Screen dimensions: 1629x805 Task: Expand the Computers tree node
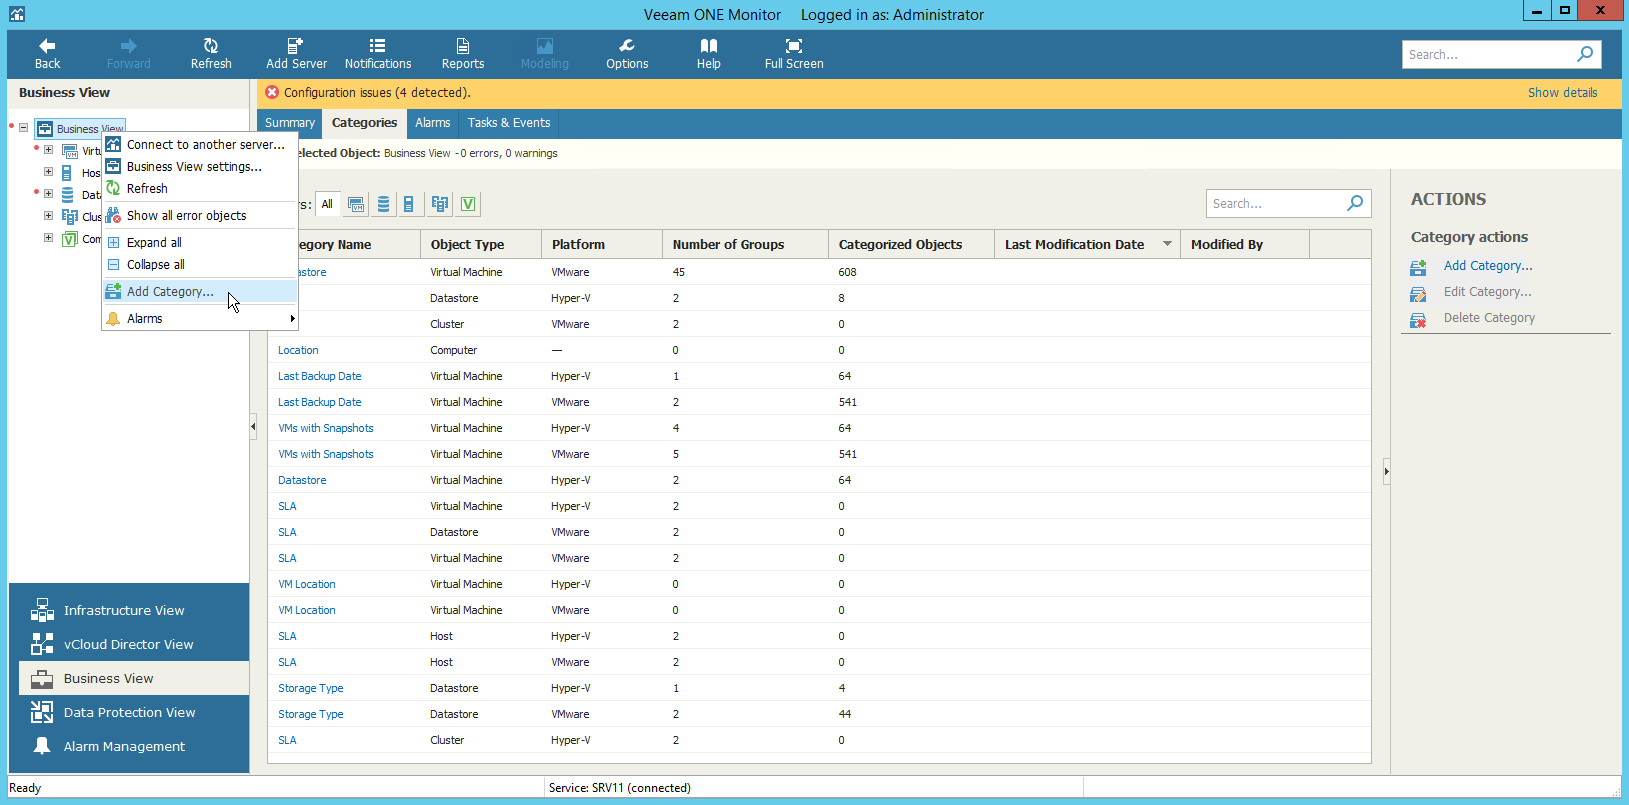coord(48,238)
